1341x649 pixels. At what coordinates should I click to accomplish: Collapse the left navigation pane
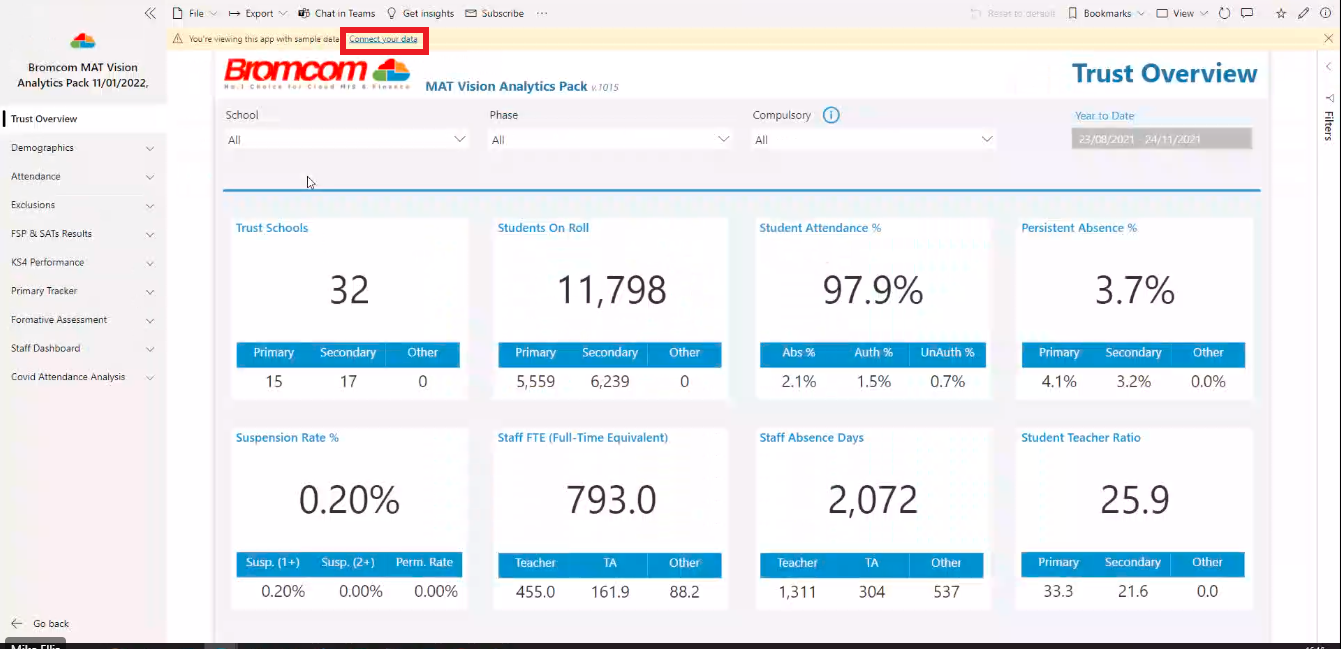pyautogui.click(x=150, y=13)
